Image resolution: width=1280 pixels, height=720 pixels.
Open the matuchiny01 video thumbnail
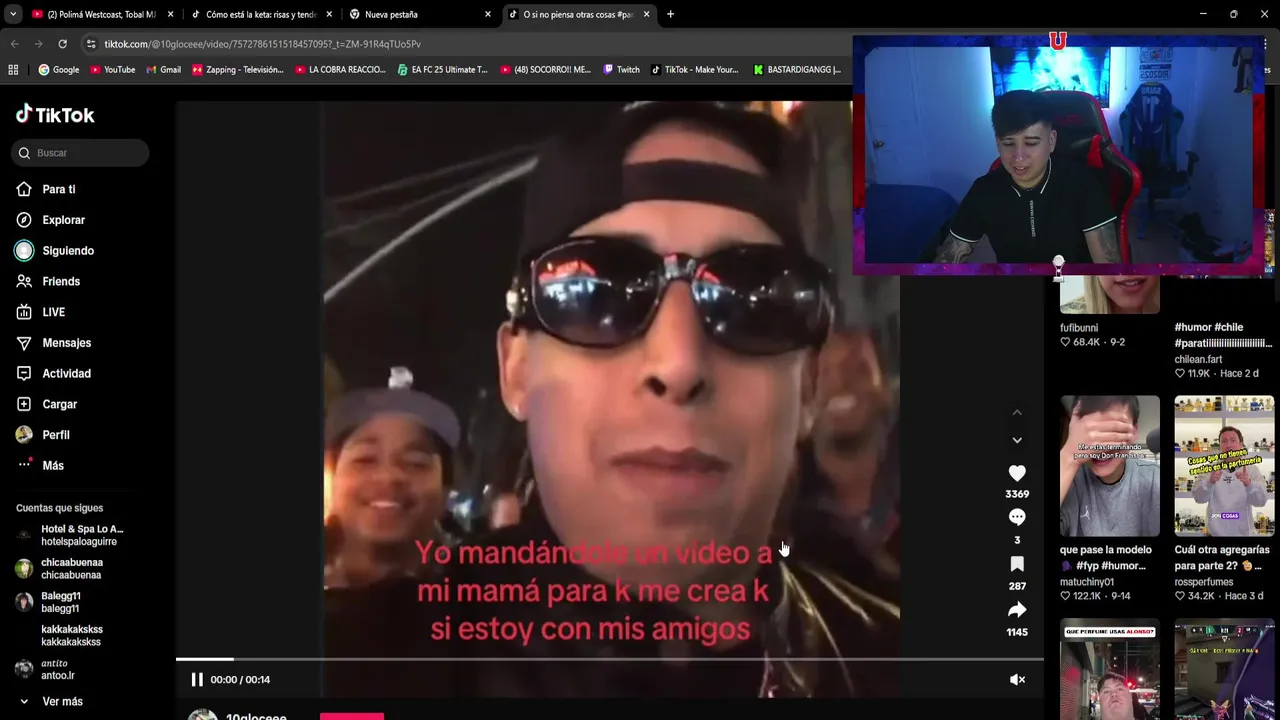pos(1110,466)
